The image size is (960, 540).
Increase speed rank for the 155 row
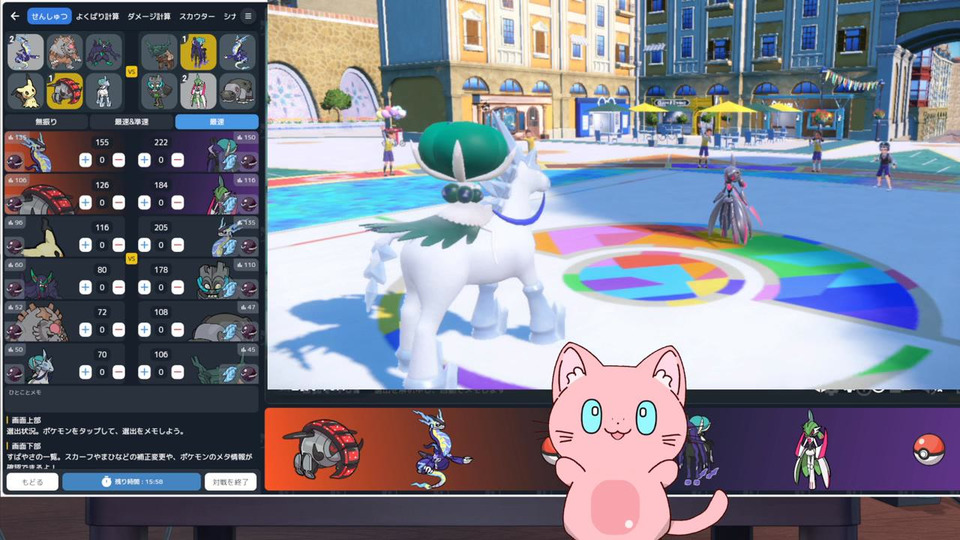85,160
